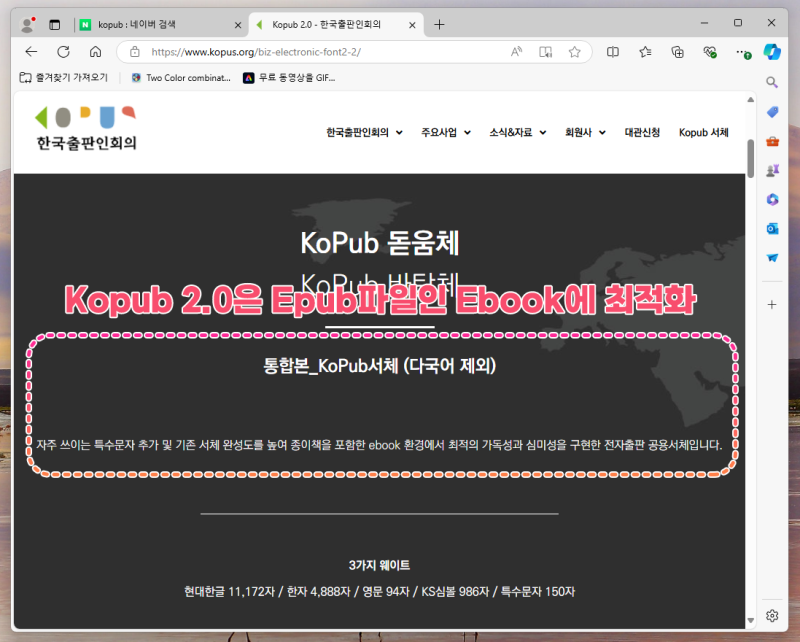Click the 한국출판인회의 site logo
Image resolution: width=800 pixels, height=642 pixels.
coord(86,129)
